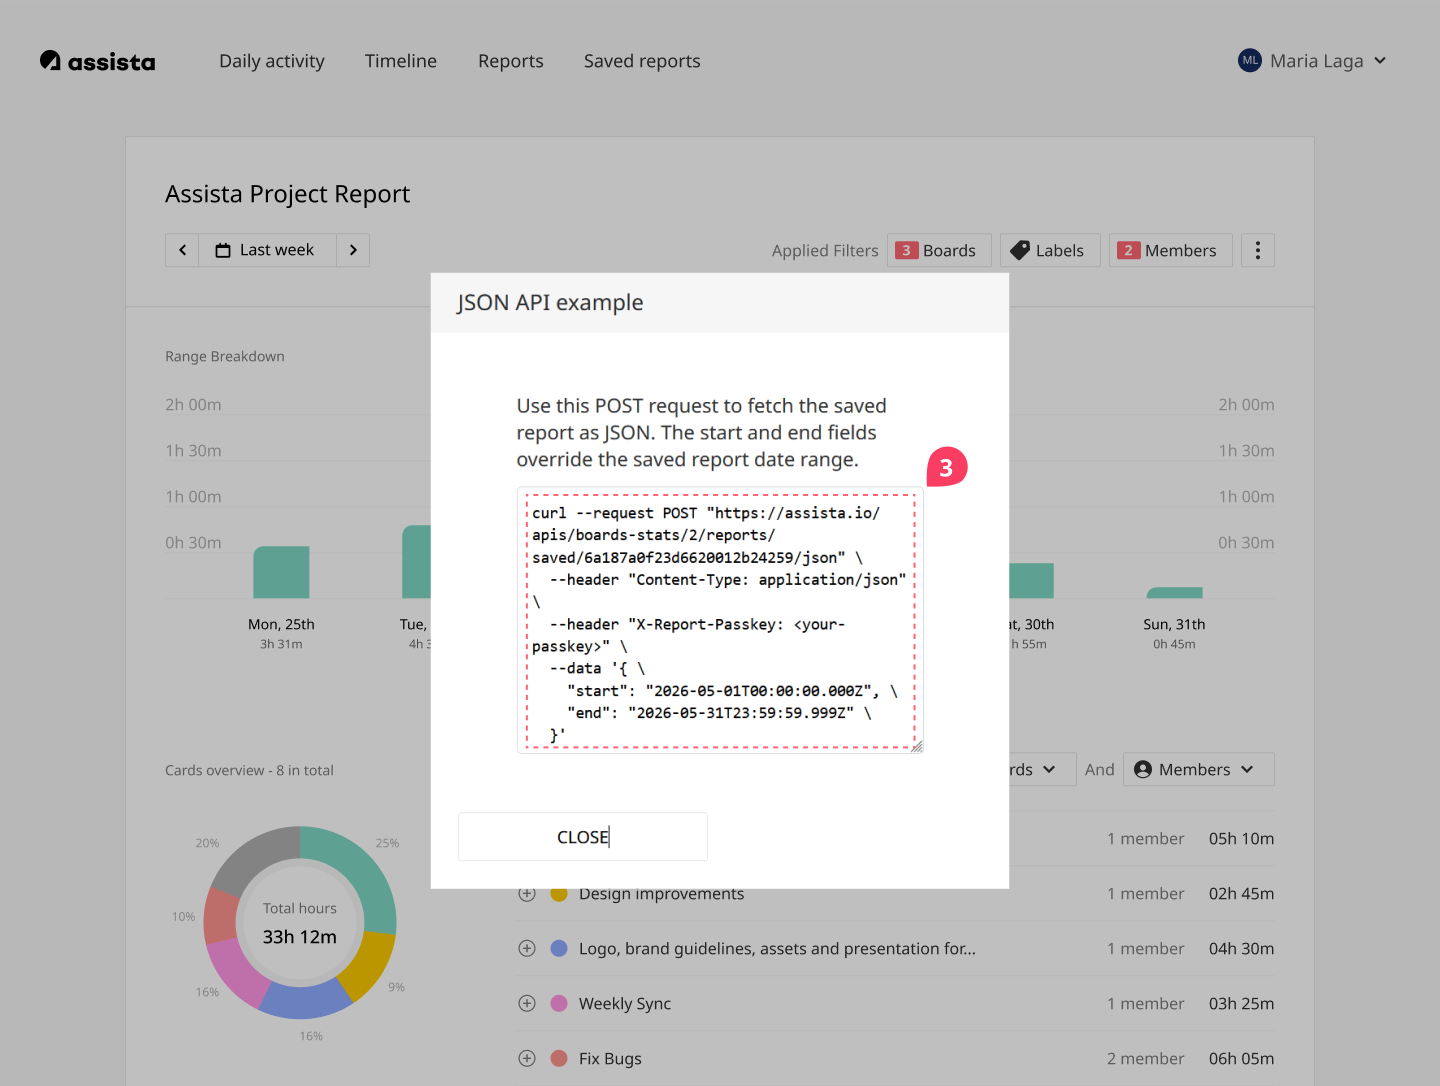Viewport: 1440px width, 1086px height.
Task: Click the textarea resize handle
Action: coord(917,746)
